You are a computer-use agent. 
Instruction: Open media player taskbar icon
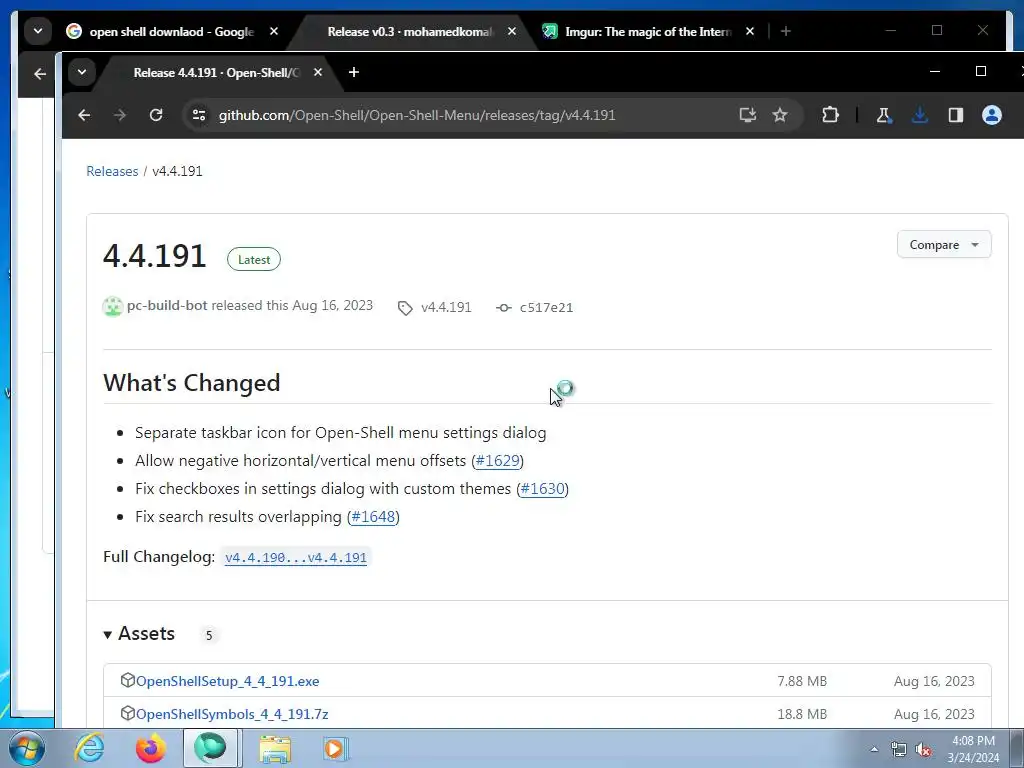(336, 748)
